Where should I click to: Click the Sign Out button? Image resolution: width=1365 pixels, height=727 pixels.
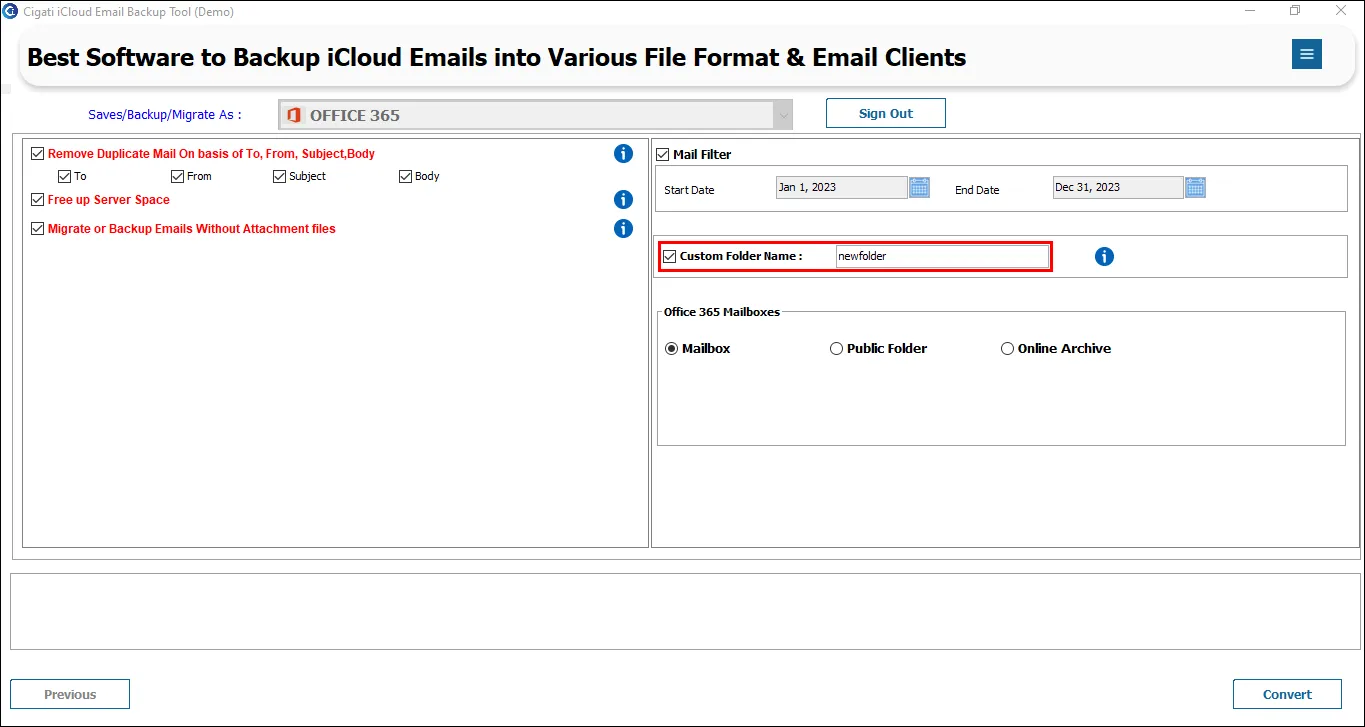pyautogui.click(x=886, y=113)
